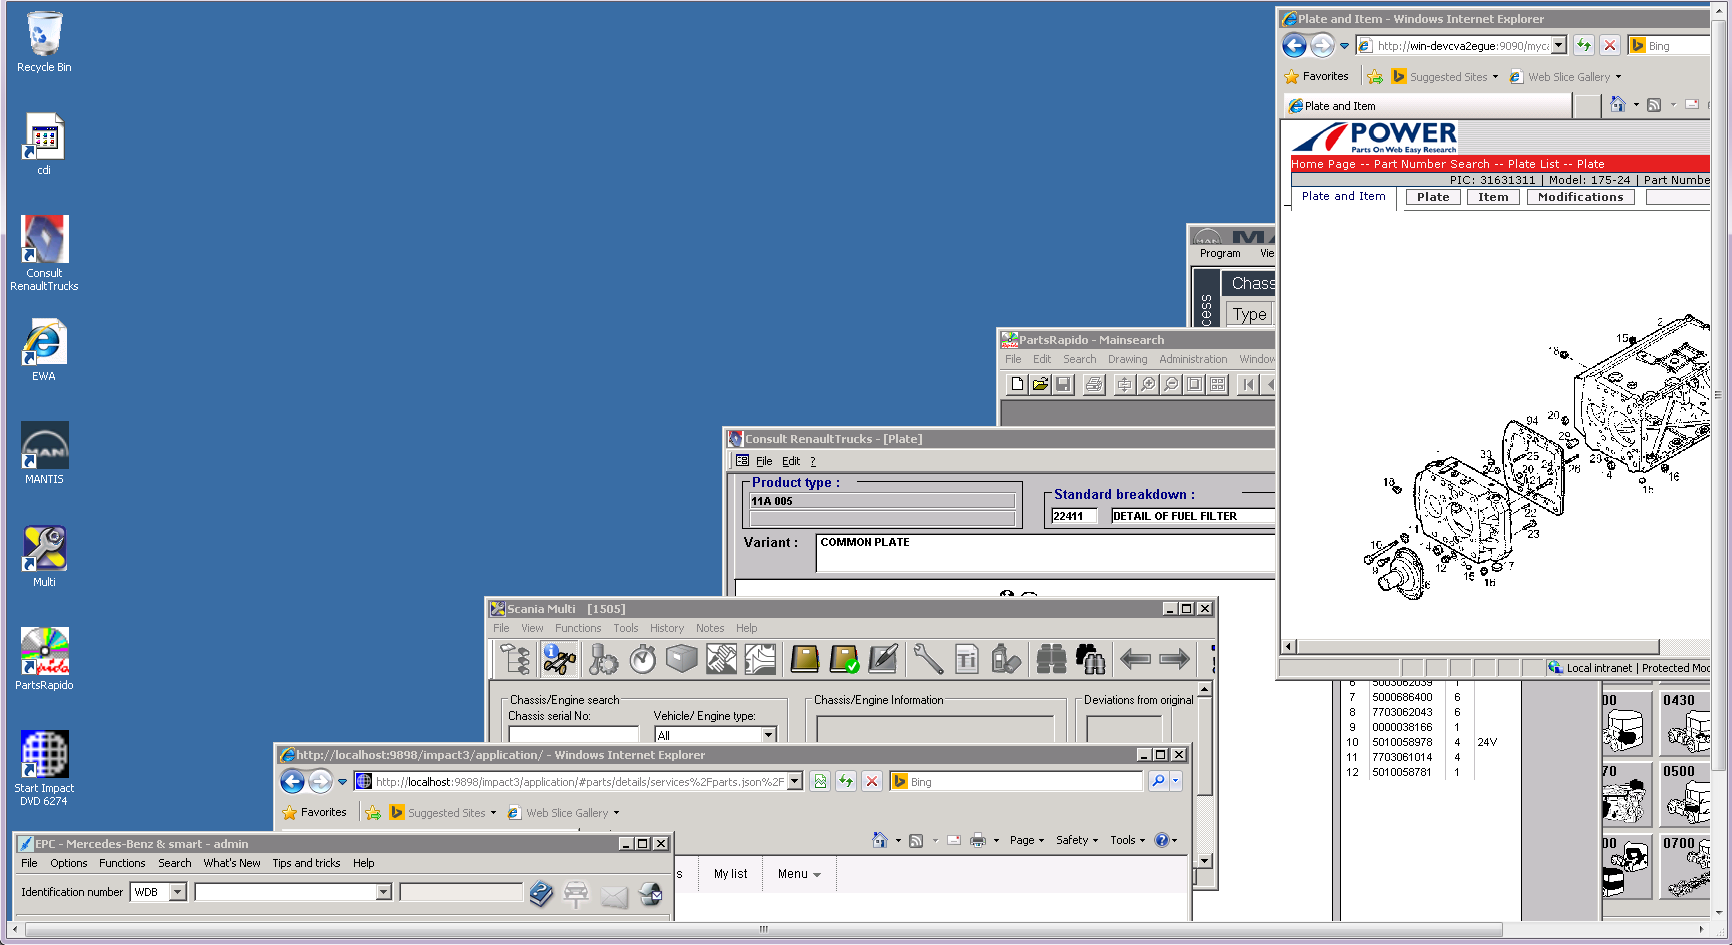1732x945 pixels.
Task: Open the History menu in Scania Multi
Action: coord(666,628)
